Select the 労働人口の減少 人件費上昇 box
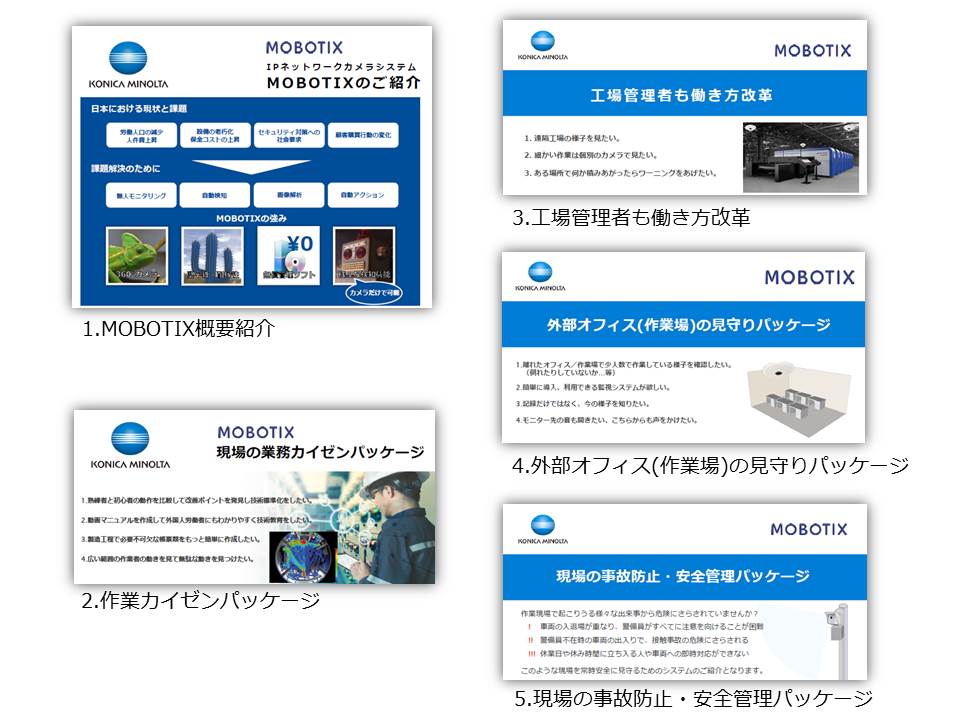 click(141, 135)
